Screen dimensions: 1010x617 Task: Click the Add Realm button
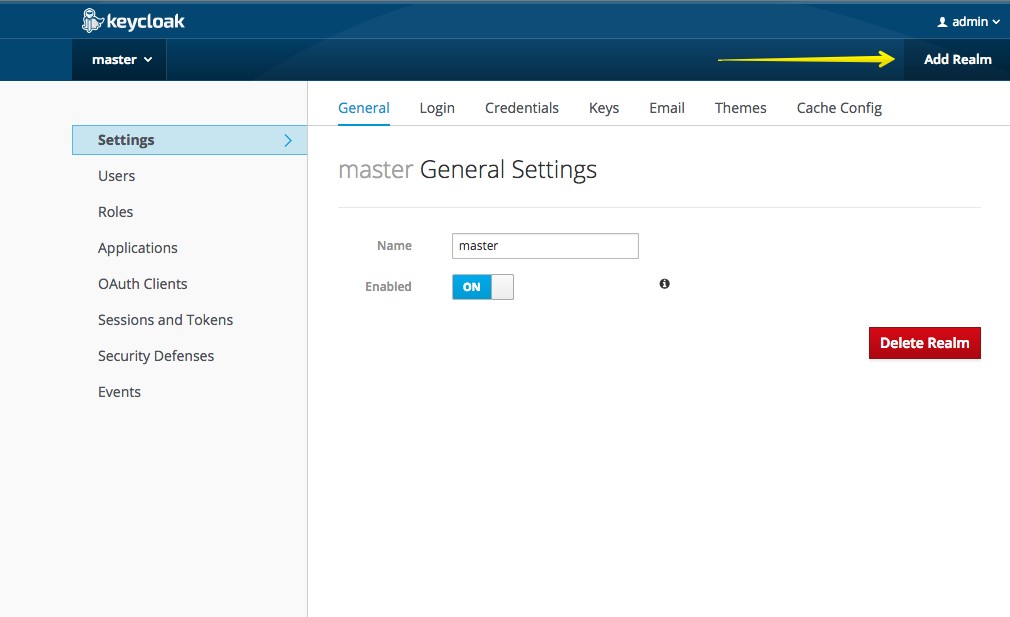[x=957, y=60]
